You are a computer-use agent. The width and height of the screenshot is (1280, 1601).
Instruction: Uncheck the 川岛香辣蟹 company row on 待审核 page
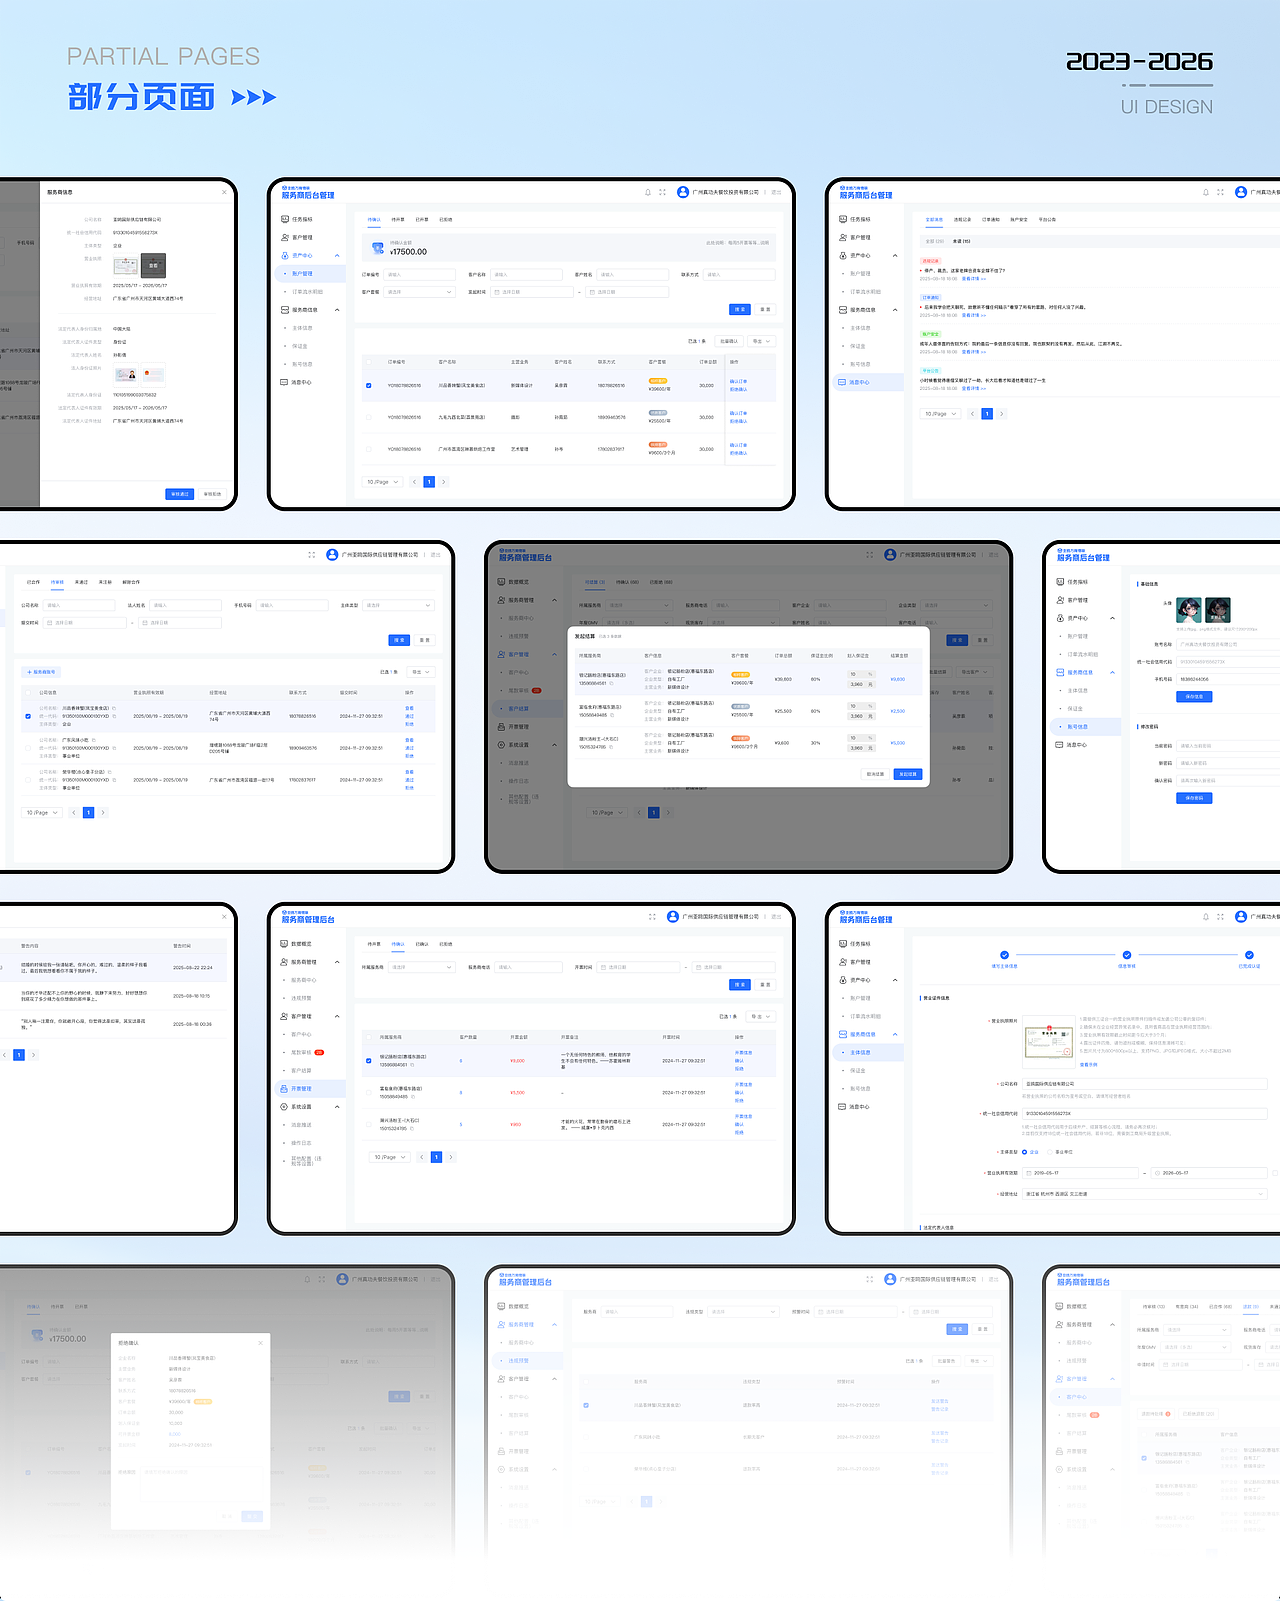click(28, 716)
